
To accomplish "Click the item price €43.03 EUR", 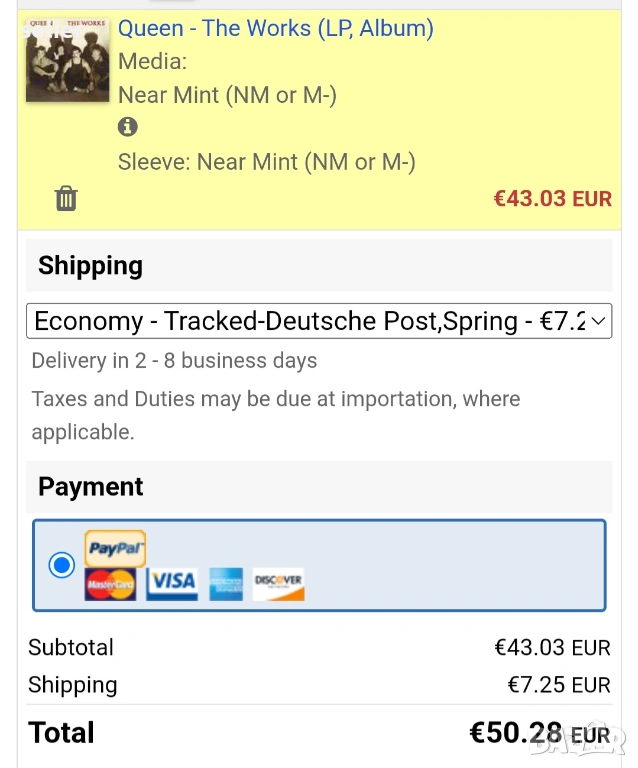I will pos(552,198).
